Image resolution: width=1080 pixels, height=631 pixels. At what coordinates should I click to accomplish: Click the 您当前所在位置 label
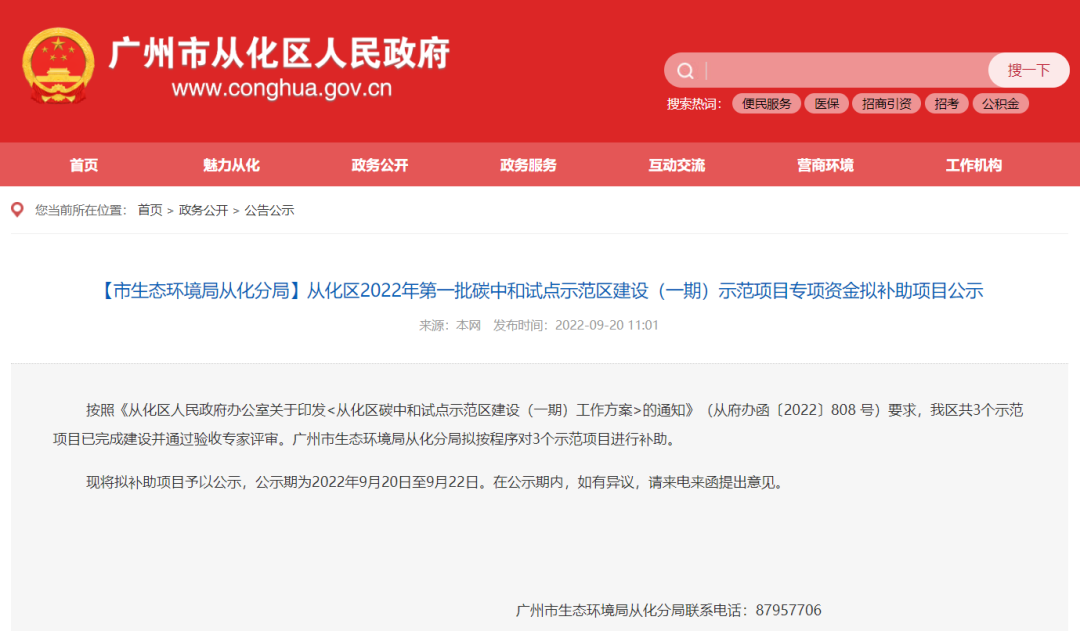(81, 210)
